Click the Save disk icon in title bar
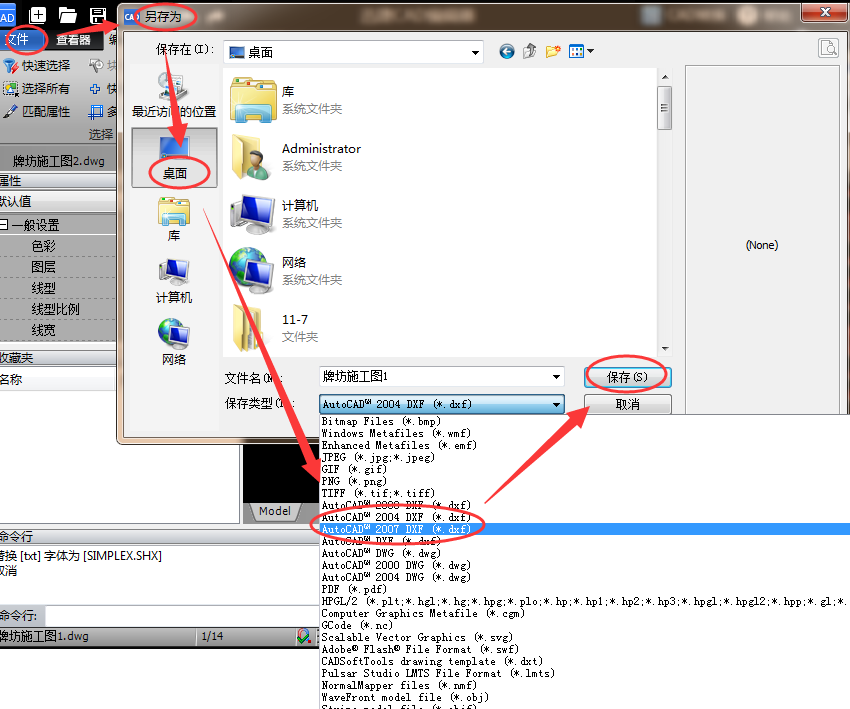The width and height of the screenshot is (850, 709). click(98, 15)
